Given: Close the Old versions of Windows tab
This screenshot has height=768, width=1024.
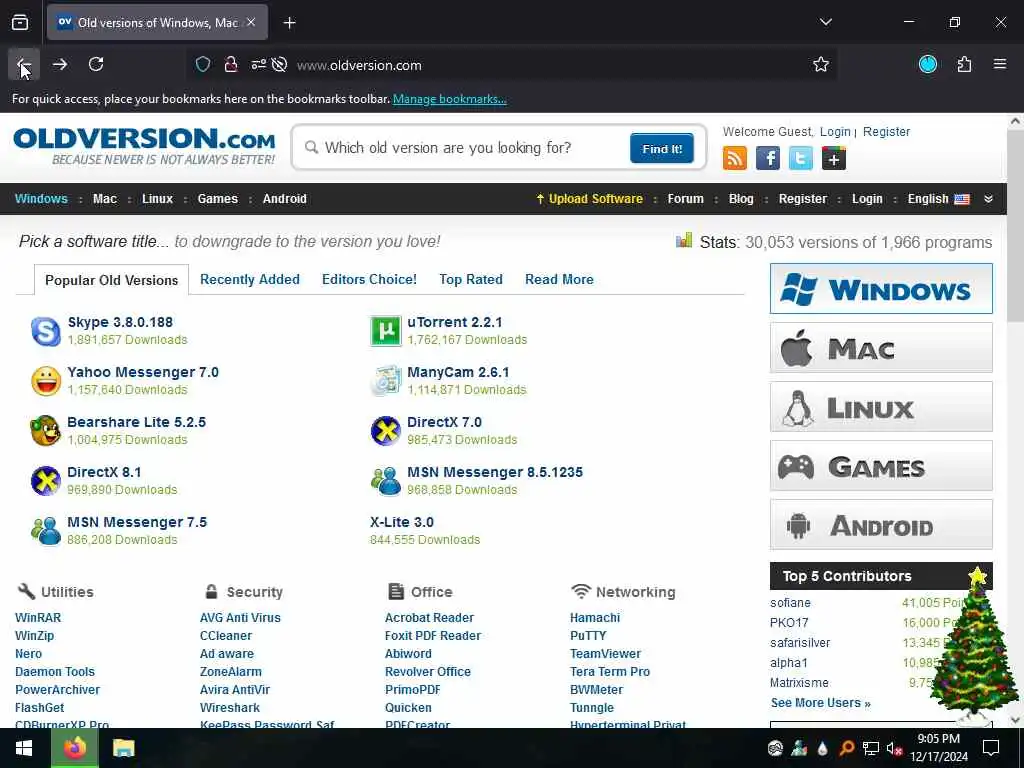Looking at the screenshot, I should click(x=251, y=23).
